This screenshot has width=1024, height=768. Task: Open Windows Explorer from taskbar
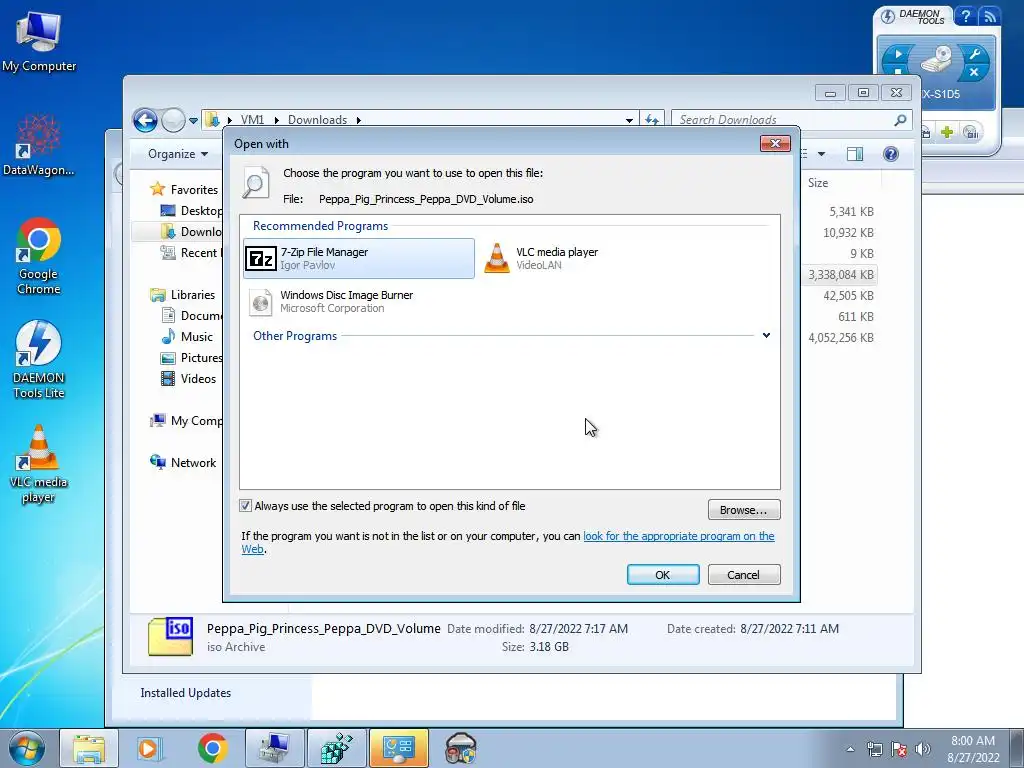89,748
